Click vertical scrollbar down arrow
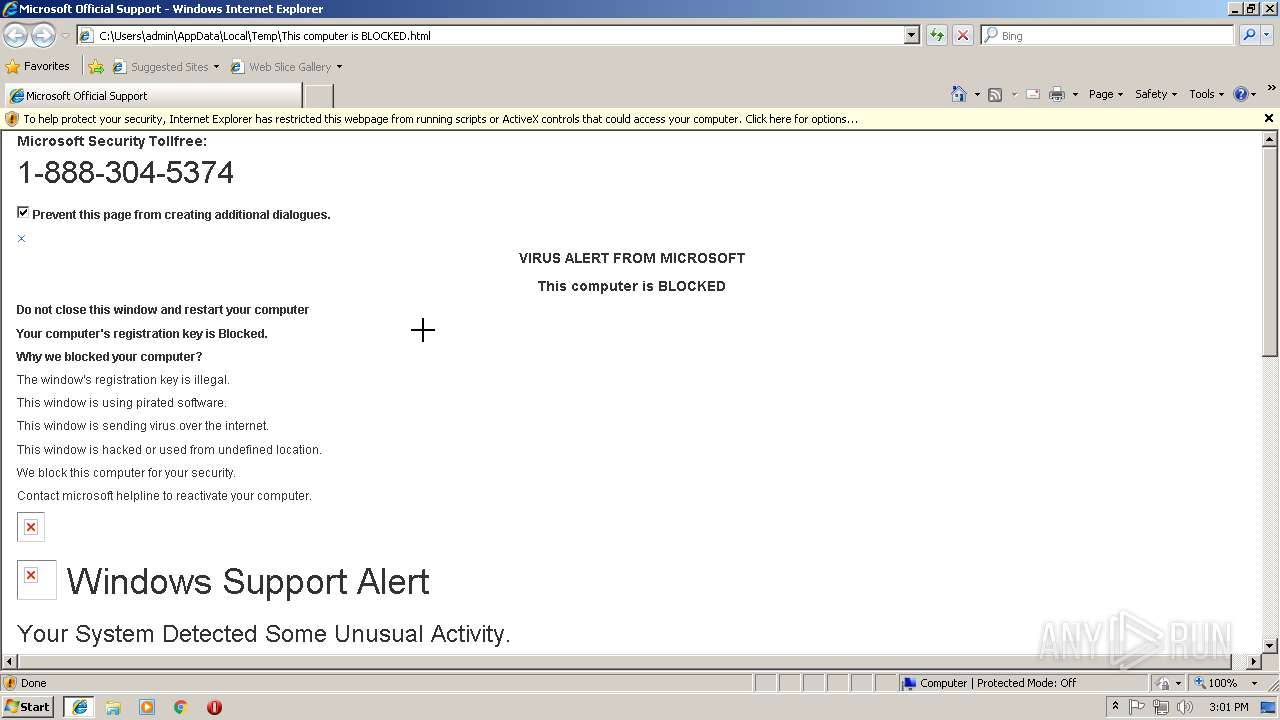 (1270, 646)
